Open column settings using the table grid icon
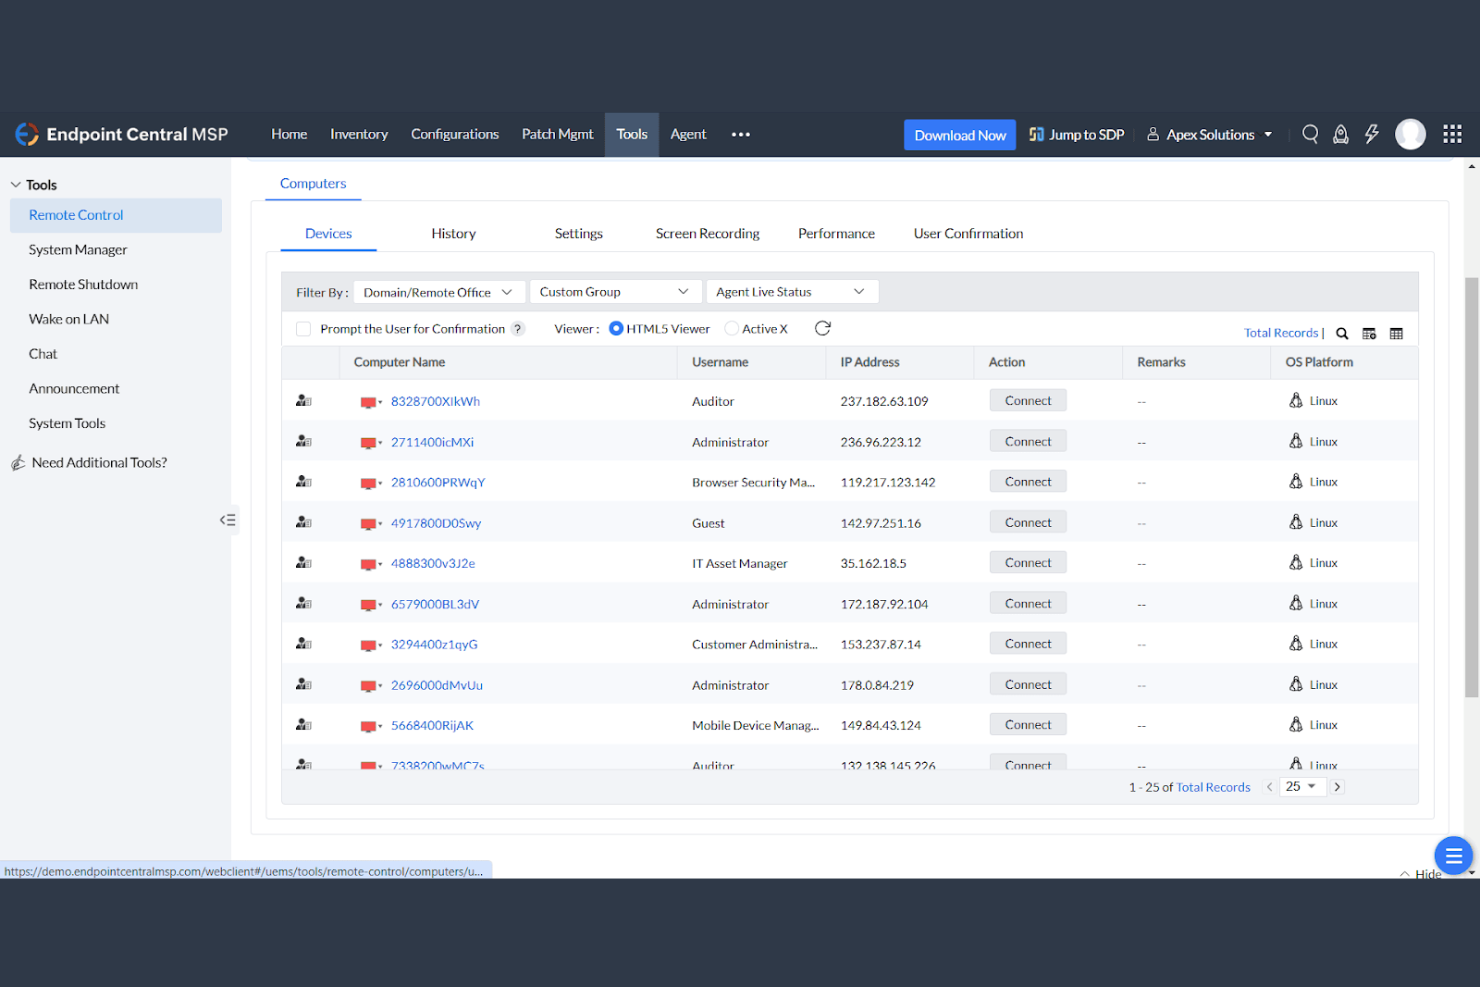The height and width of the screenshot is (987, 1480). click(x=1396, y=333)
